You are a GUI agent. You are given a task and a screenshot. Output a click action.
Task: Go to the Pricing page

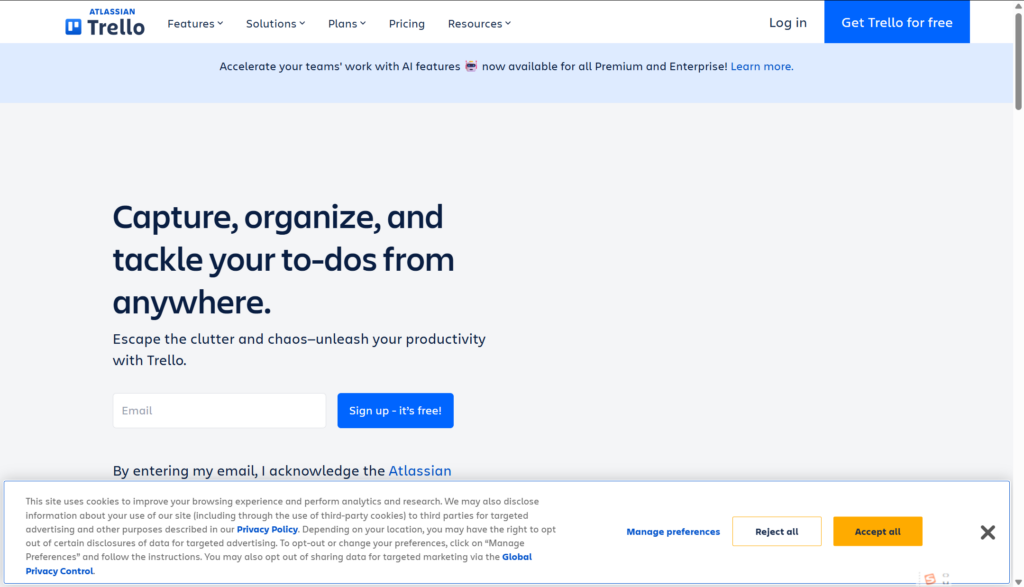click(x=406, y=24)
